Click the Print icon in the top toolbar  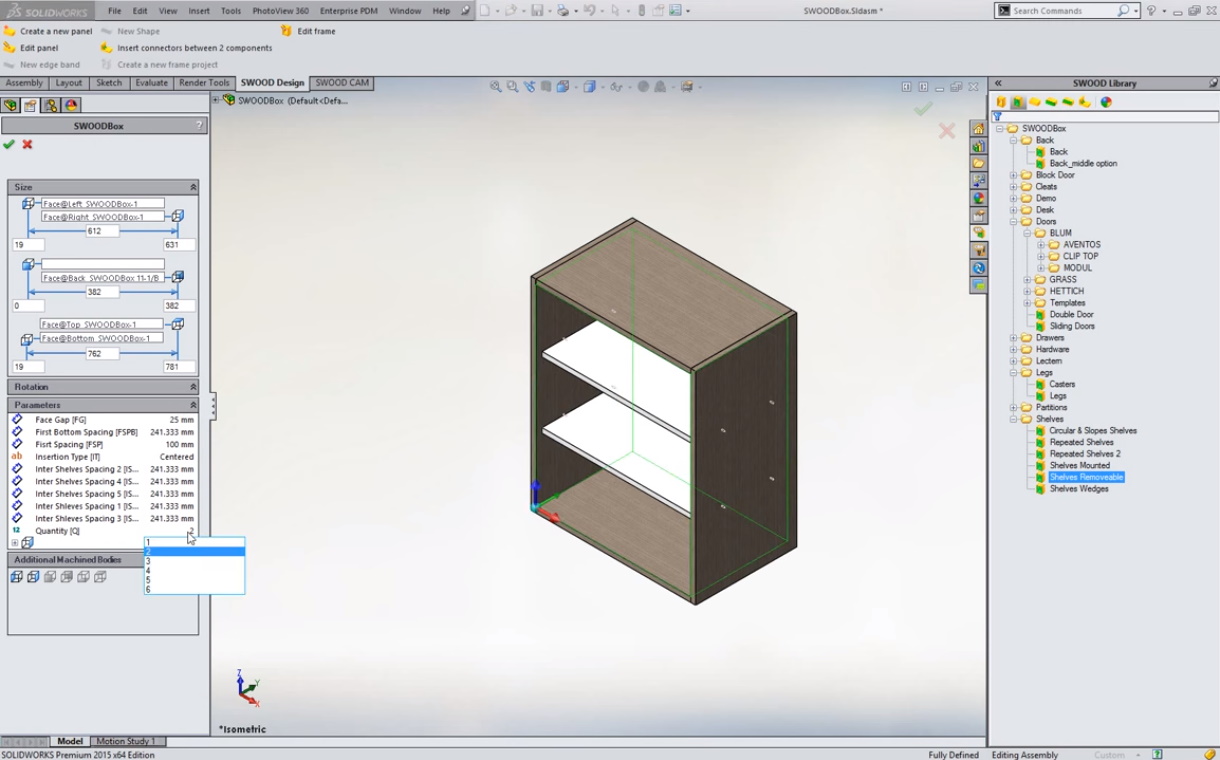[563, 11]
